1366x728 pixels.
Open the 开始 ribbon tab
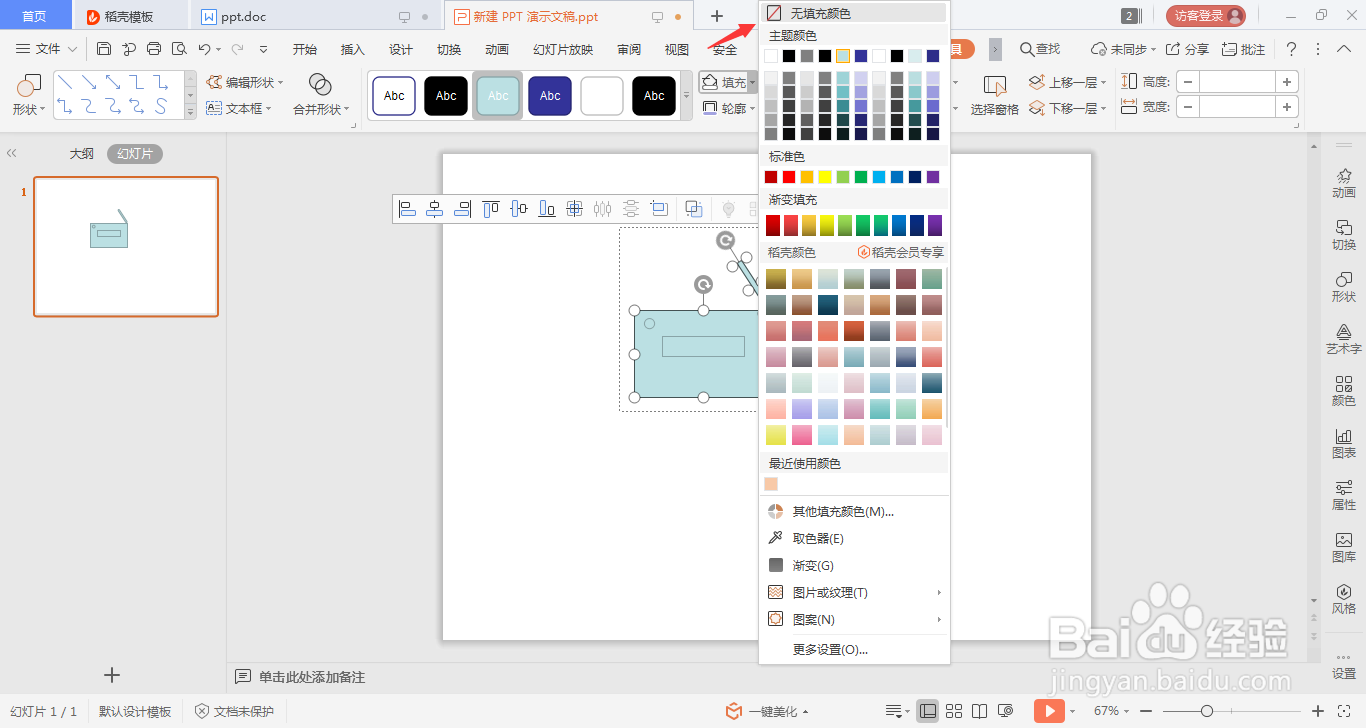click(x=305, y=49)
